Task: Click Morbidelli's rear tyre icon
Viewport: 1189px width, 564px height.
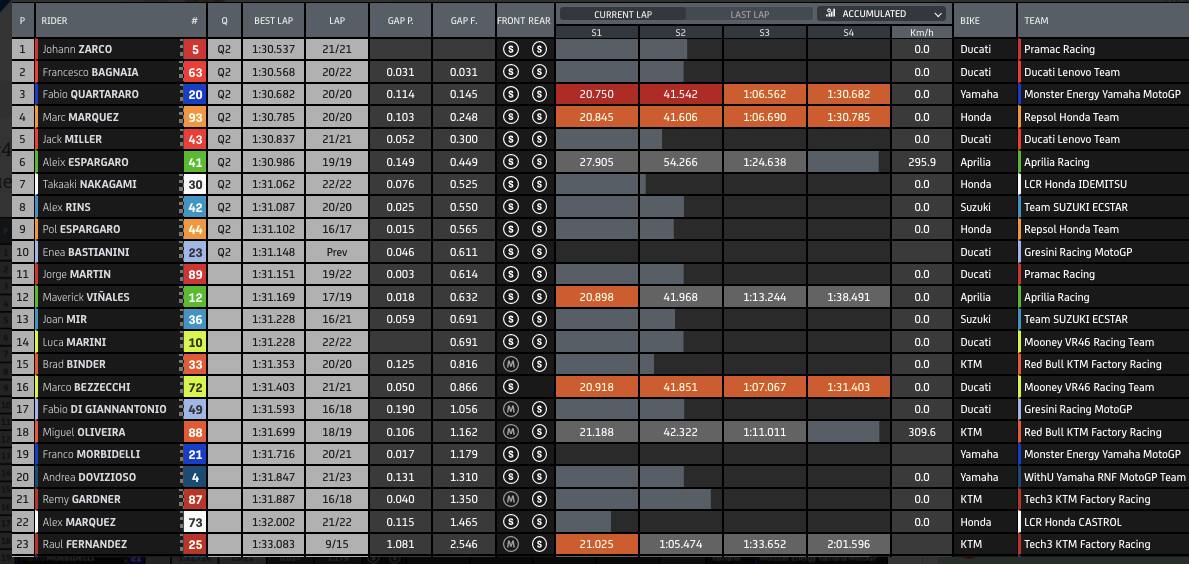Action: [x=539, y=455]
